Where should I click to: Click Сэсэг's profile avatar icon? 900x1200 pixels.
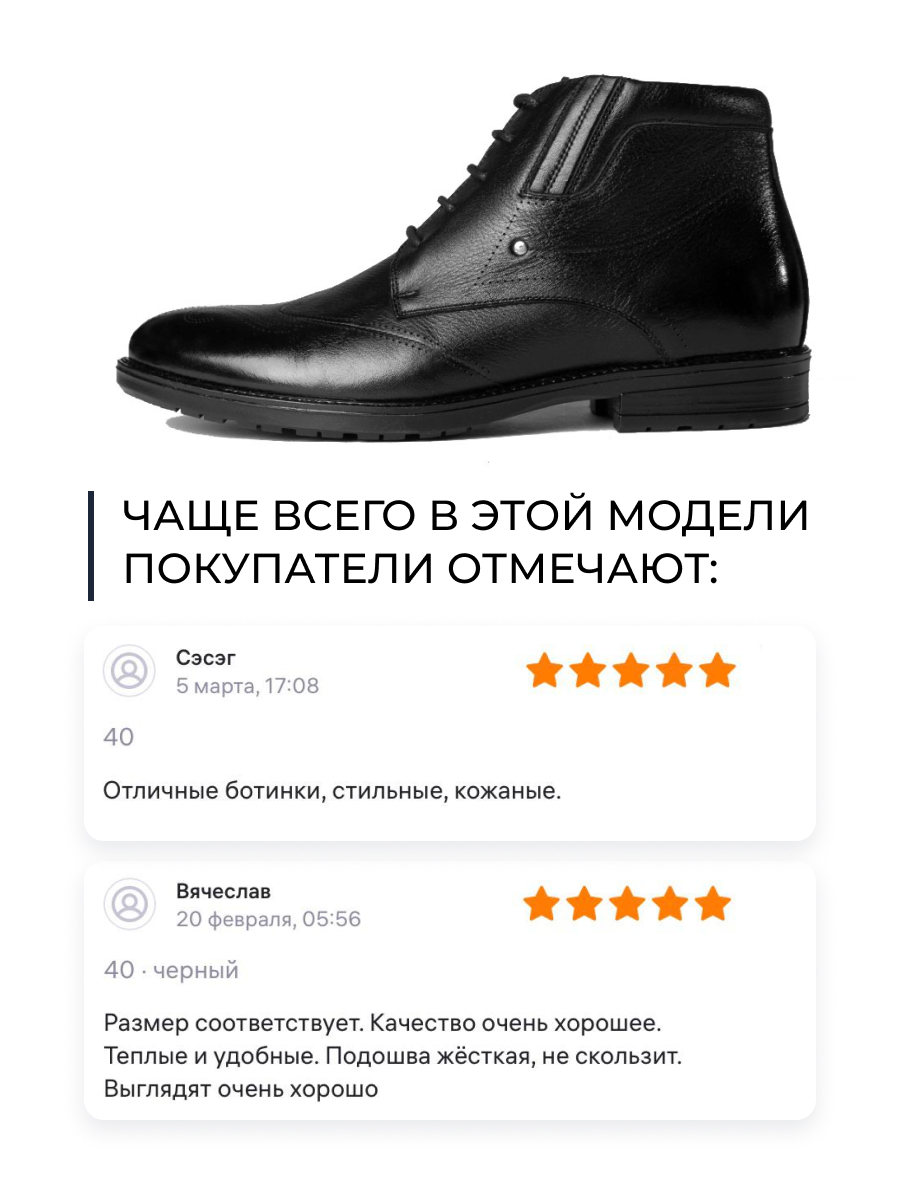point(129,671)
